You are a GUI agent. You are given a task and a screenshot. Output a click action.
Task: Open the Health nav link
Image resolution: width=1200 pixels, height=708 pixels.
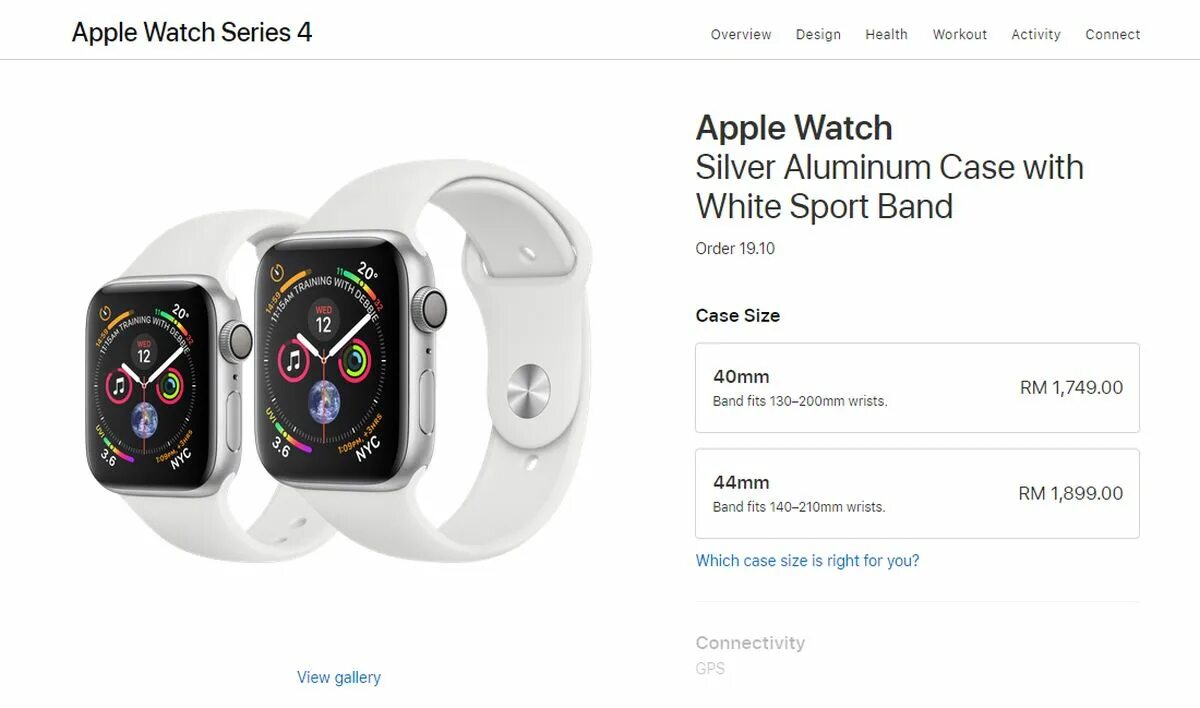click(886, 34)
